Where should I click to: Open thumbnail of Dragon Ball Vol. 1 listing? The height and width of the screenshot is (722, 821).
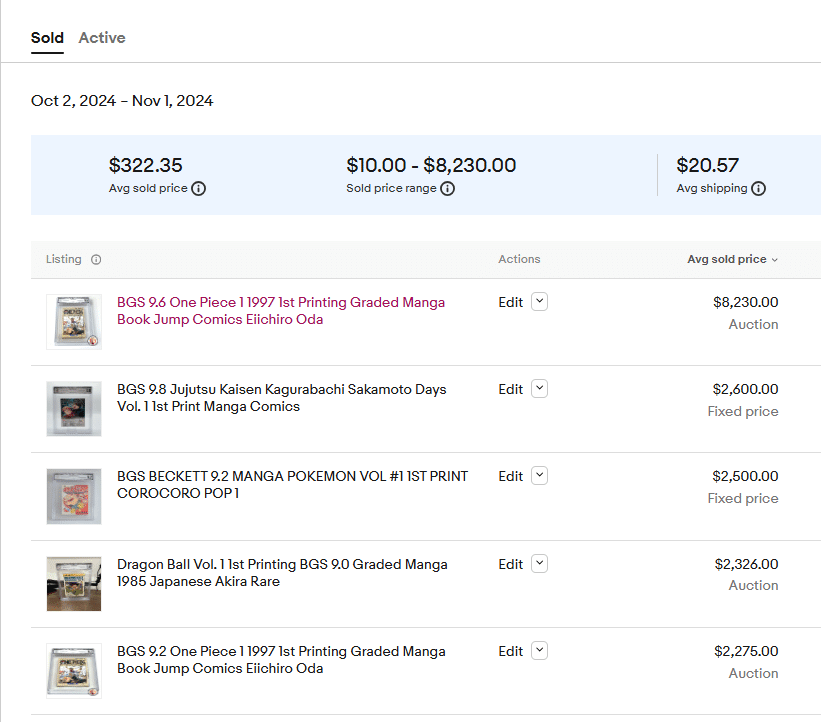(74, 584)
